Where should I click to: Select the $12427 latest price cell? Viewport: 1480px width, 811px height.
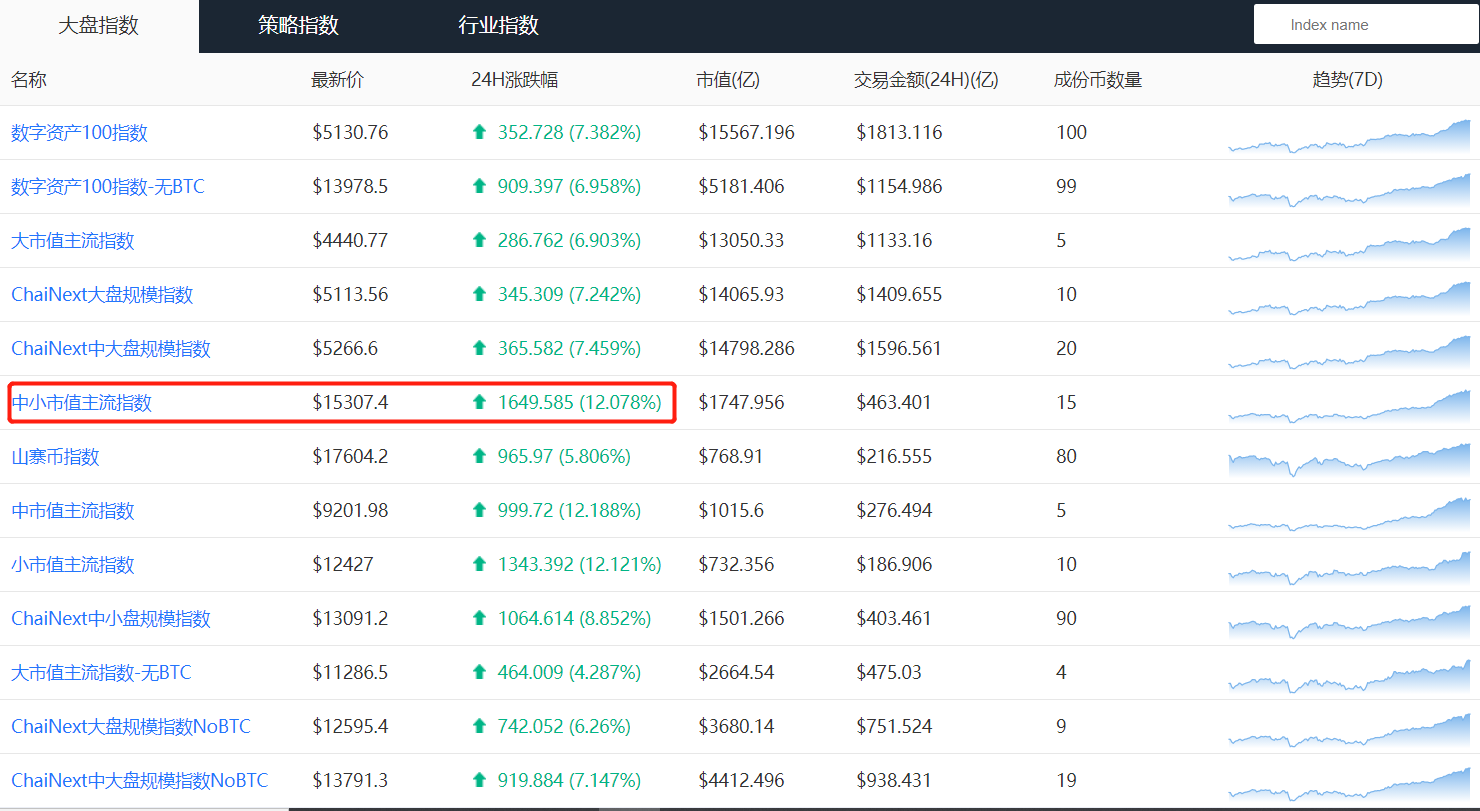pos(343,565)
